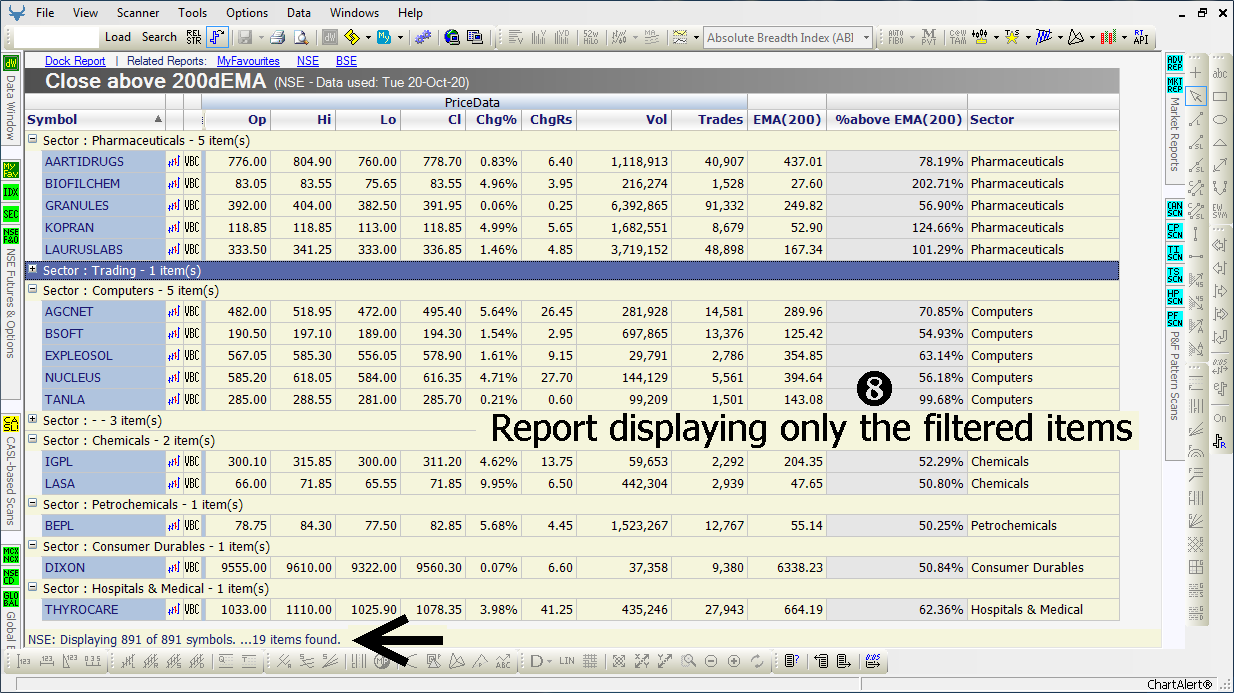Click the MKT REP sidebar icon
This screenshot has height=693, width=1234.
click(x=1174, y=84)
